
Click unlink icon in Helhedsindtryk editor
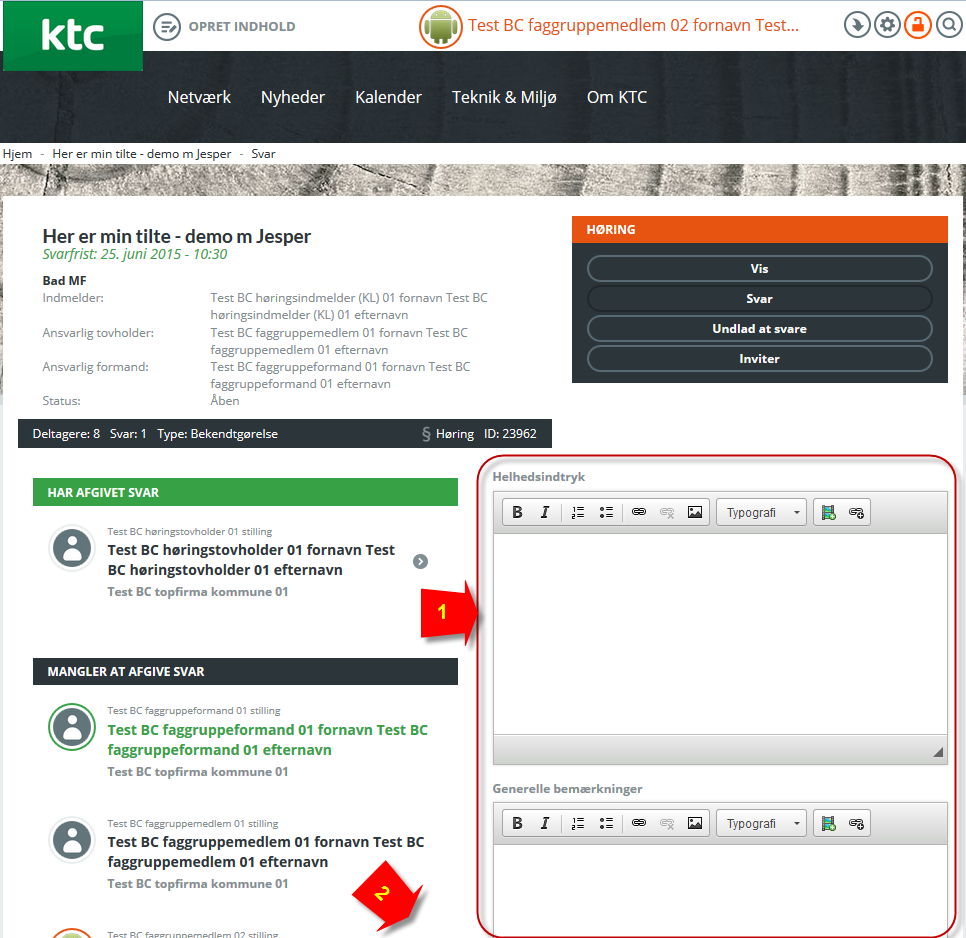click(x=667, y=512)
